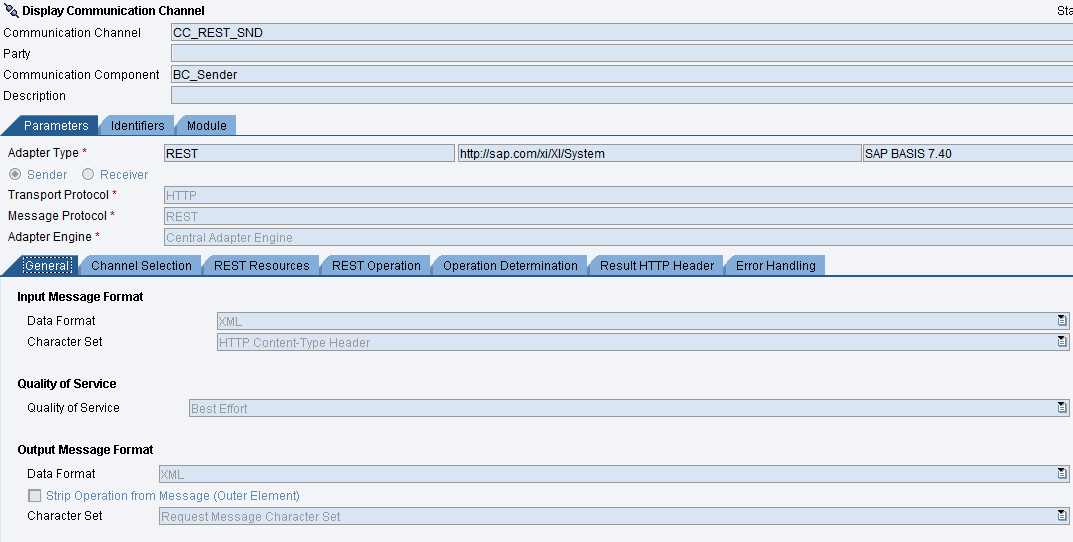Click the Communication Component field
The height and width of the screenshot is (542, 1073).
click(x=621, y=75)
